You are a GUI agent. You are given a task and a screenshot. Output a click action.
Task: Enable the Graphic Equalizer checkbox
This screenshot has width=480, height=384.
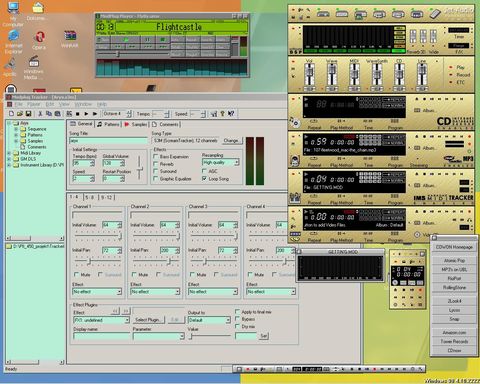(x=156, y=178)
